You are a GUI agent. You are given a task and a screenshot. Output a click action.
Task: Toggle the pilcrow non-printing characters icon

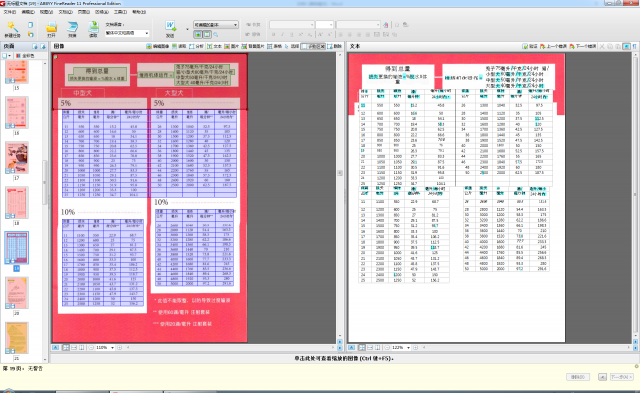[x=634, y=46]
